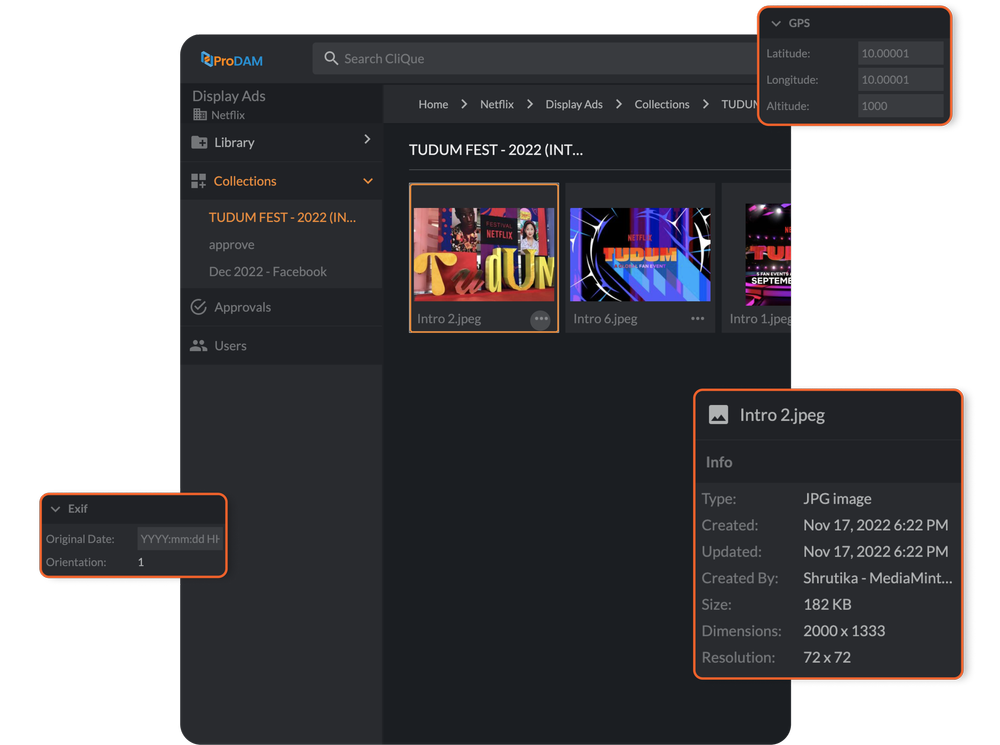The width and height of the screenshot is (1000, 745).
Task: Open more options for Intro 2.jpeg
Action: tap(541, 319)
